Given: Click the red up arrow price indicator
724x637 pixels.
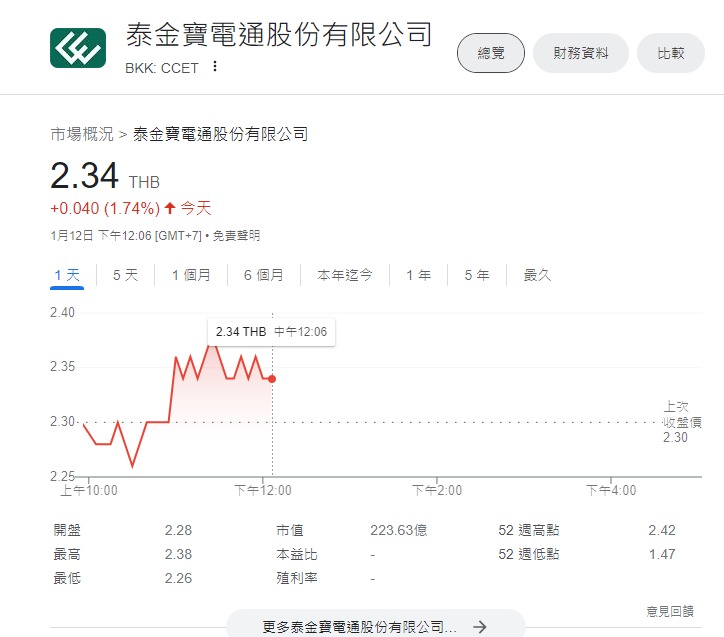Looking at the screenshot, I should click(170, 208).
